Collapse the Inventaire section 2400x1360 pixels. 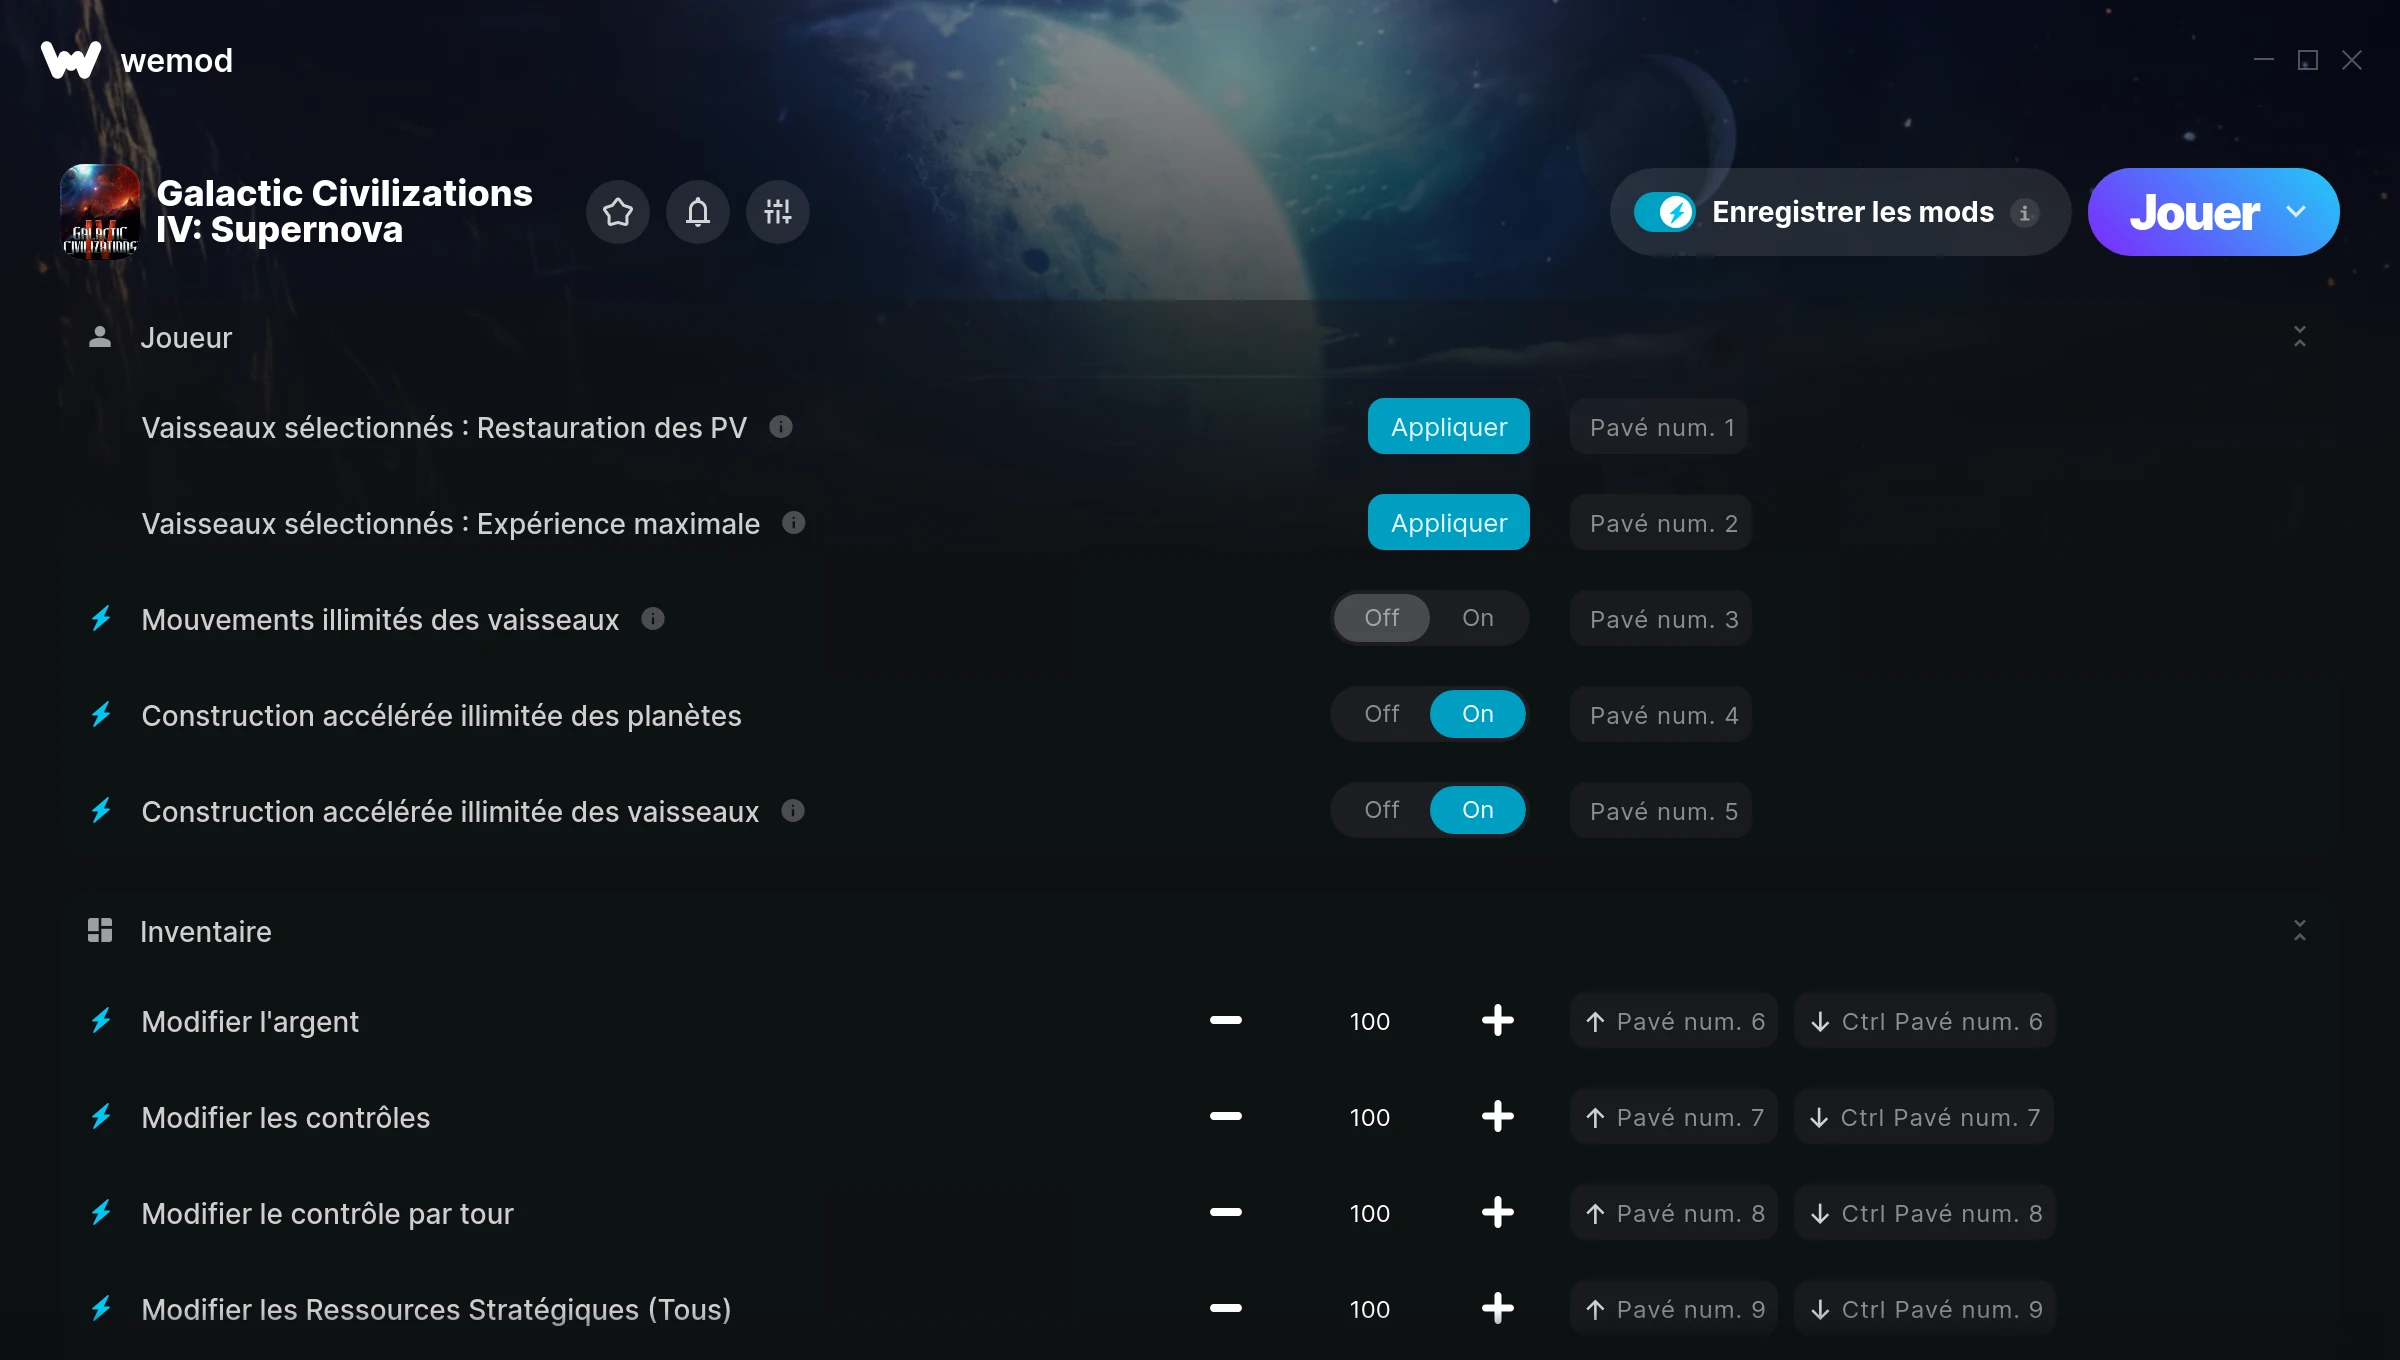click(x=2300, y=930)
